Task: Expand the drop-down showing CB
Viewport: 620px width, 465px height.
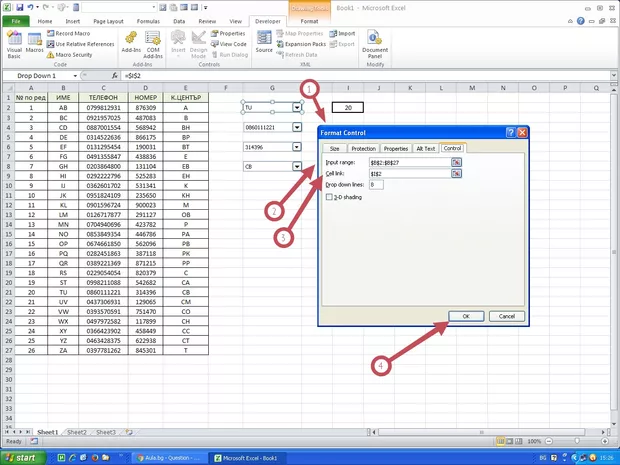Action: coord(297,167)
